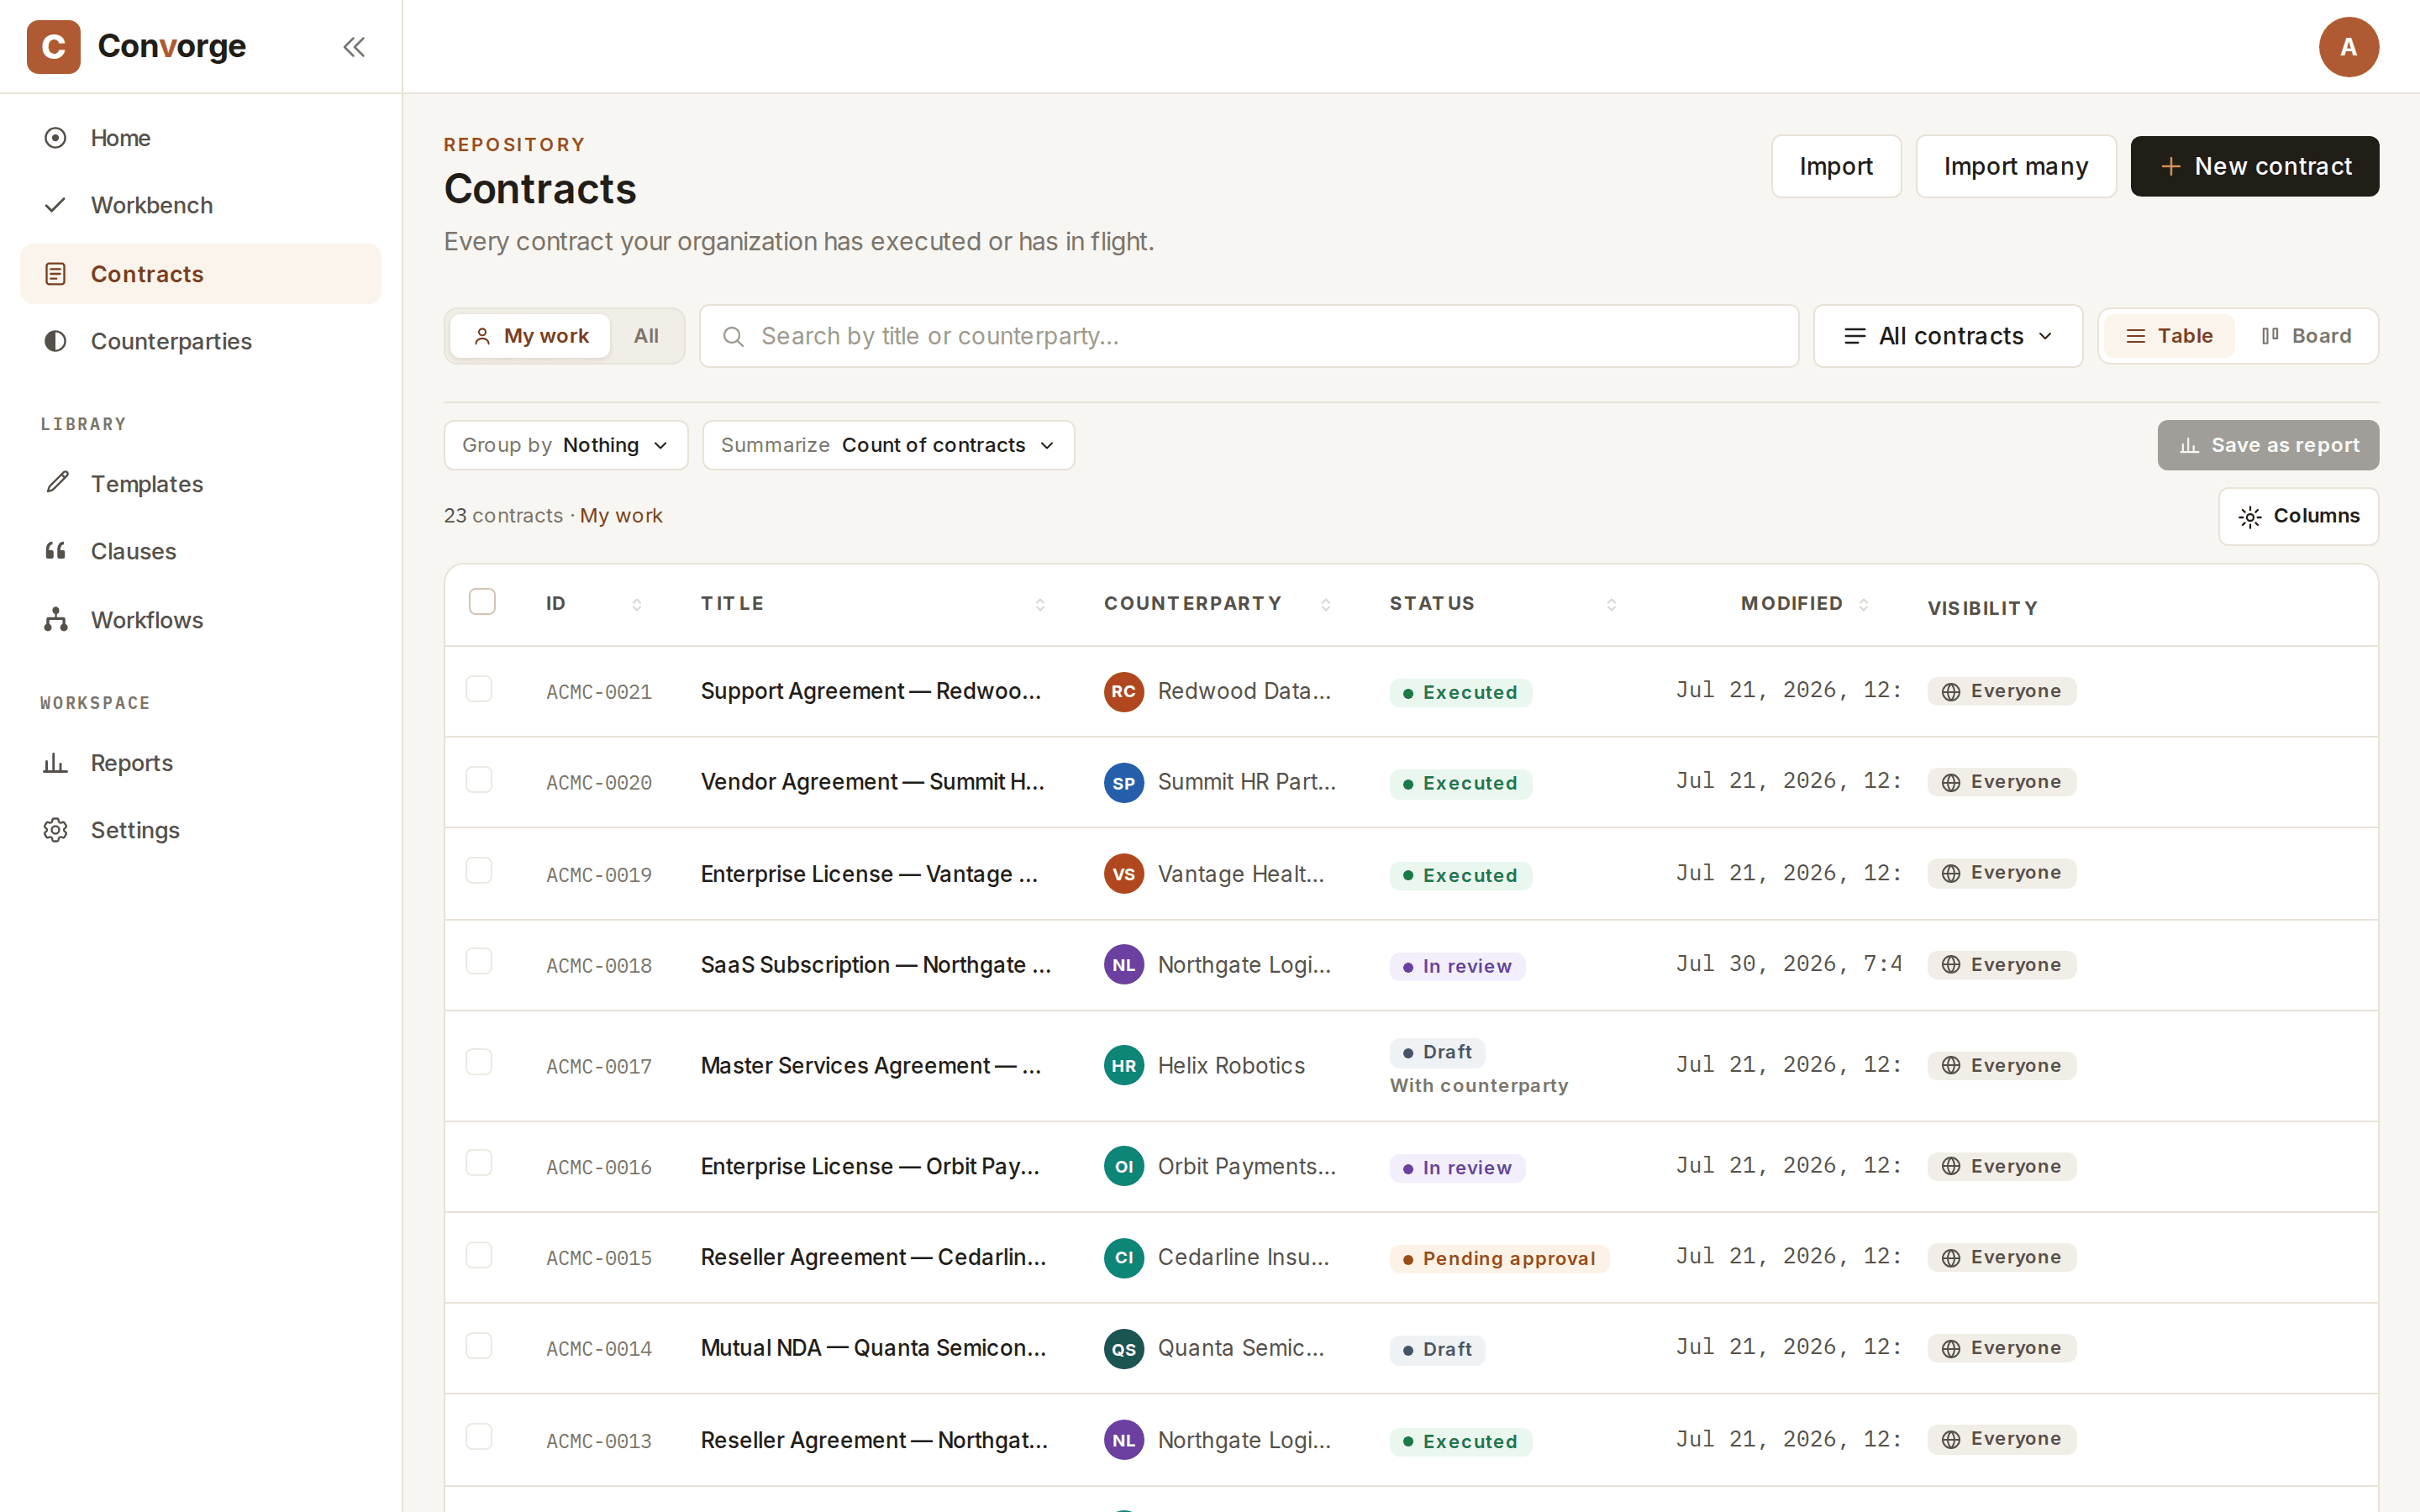The image size is (2420, 1512).
Task: Click the Import button
Action: [x=1836, y=166]
